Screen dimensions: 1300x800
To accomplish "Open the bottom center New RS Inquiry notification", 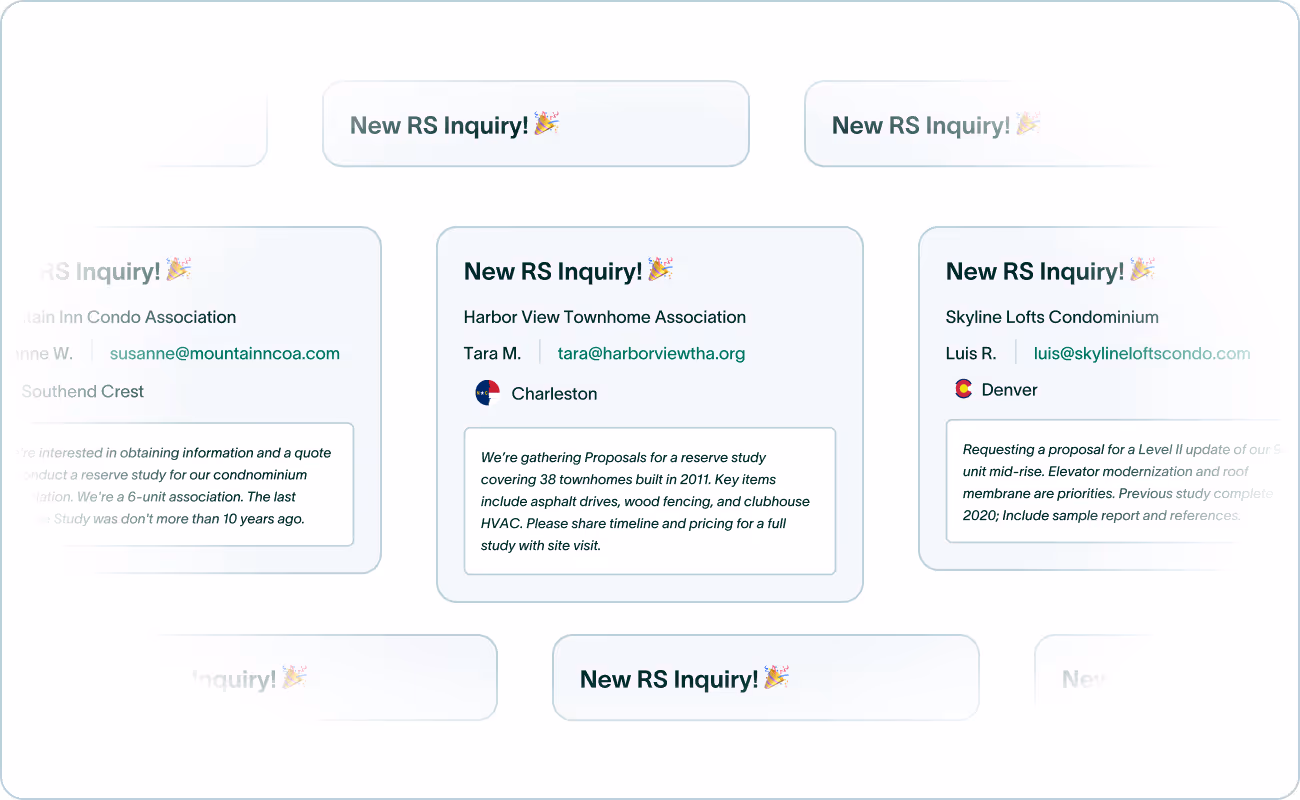I will 766,678.
